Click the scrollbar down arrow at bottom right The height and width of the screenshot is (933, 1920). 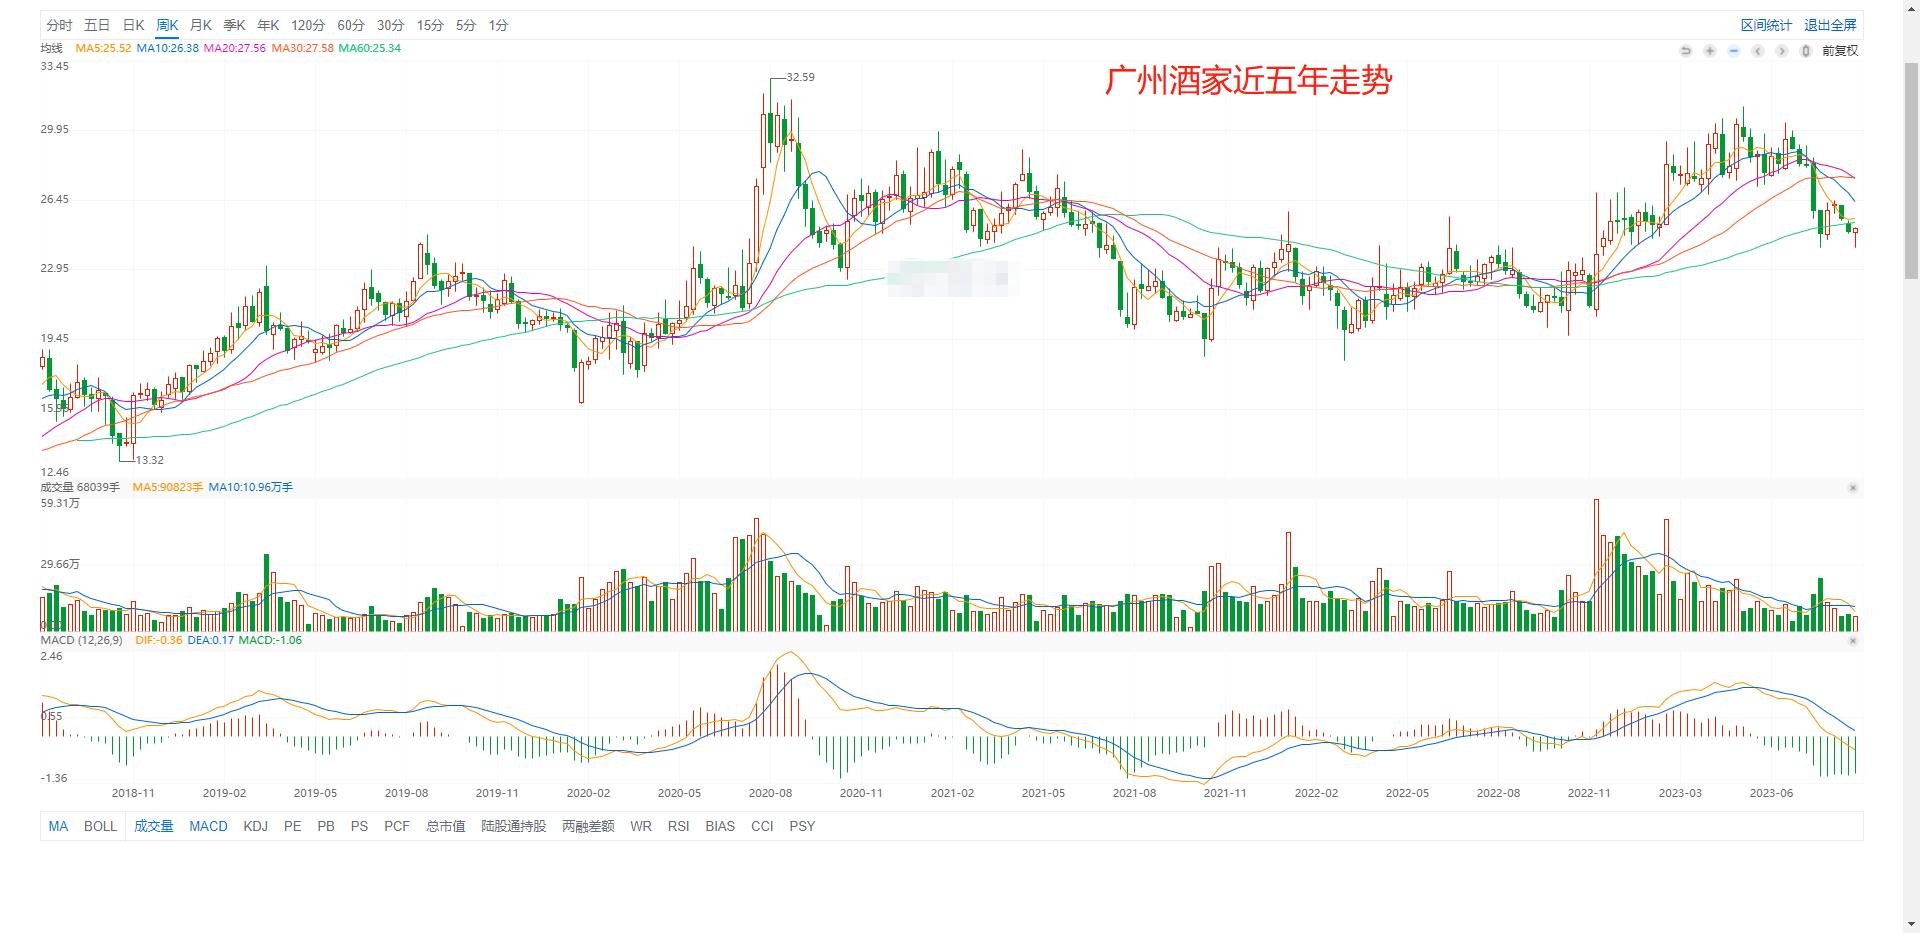tap(1911, 923)
